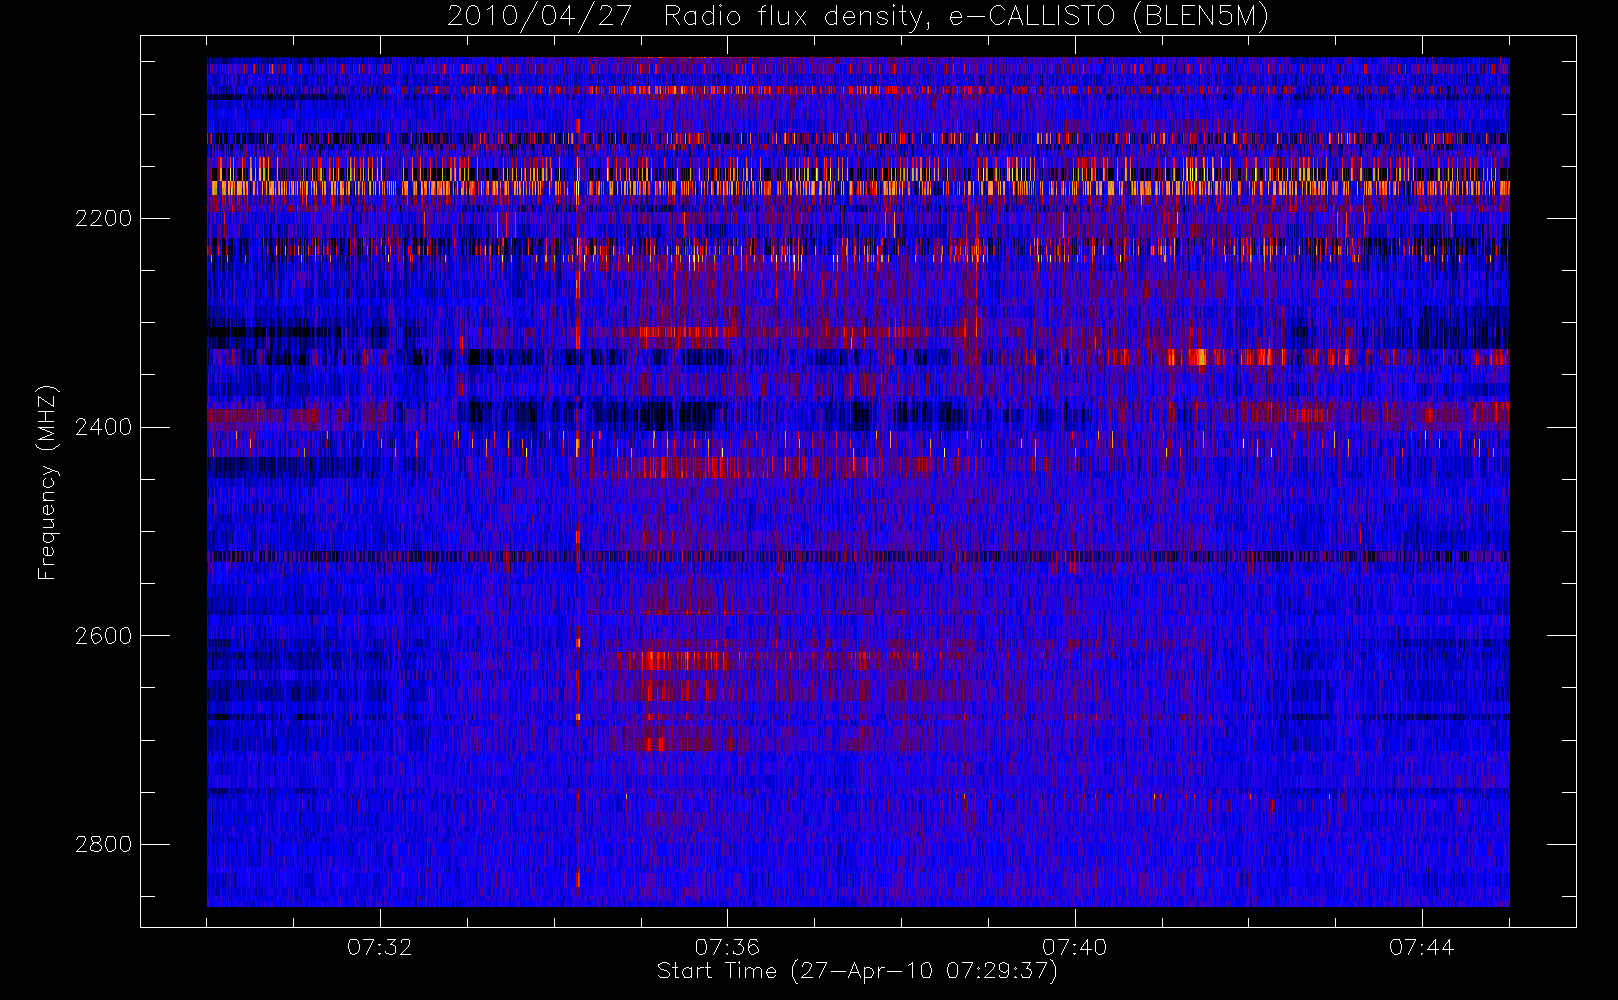The image size is (1618, 1000).
Task: Click the 07:32 time tick label
Action: [x=380, y=947]
